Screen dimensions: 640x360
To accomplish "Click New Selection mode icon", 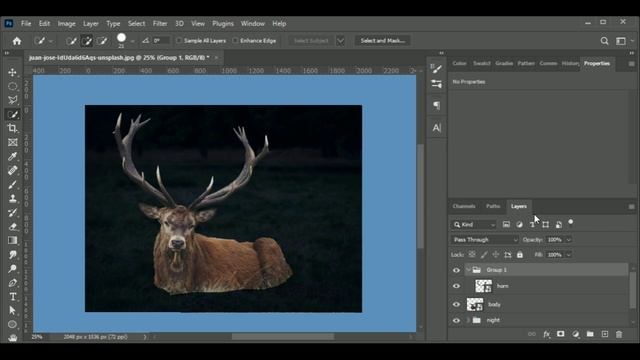I will [x=71, y=41].
